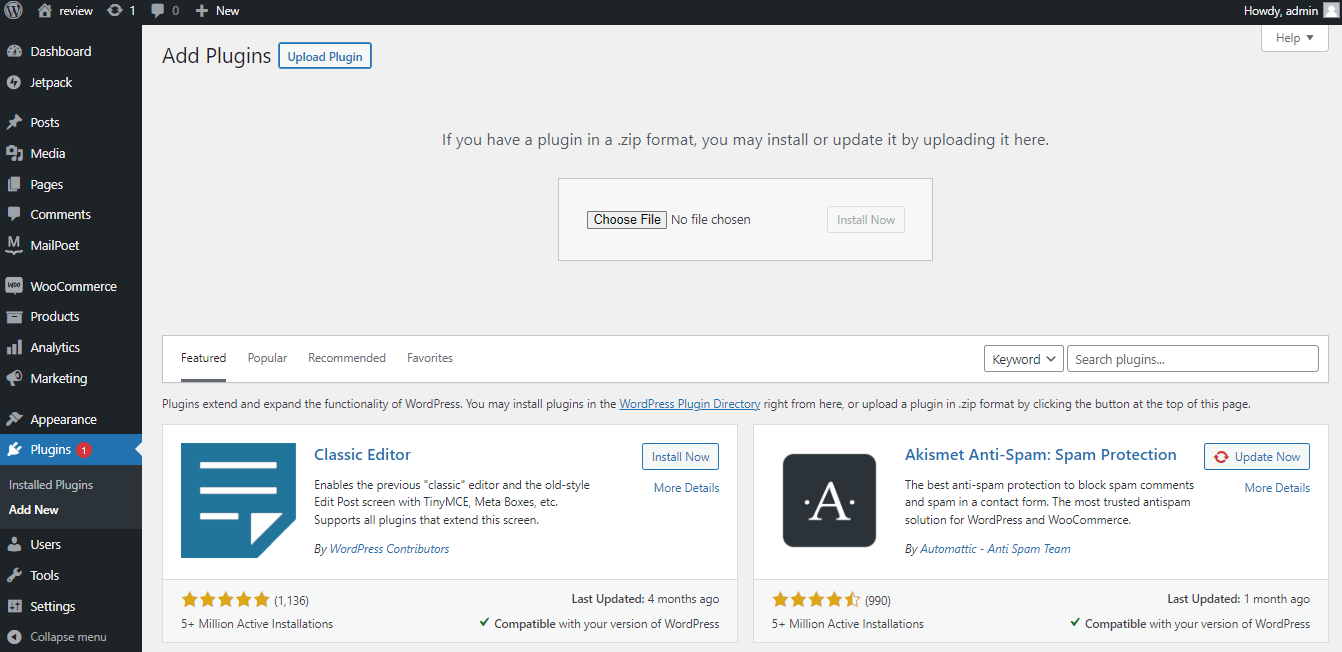Click the "No file chosen" text
This screenshot has height=652, width=1342.
pyautogui.click(x=711, y=220)
